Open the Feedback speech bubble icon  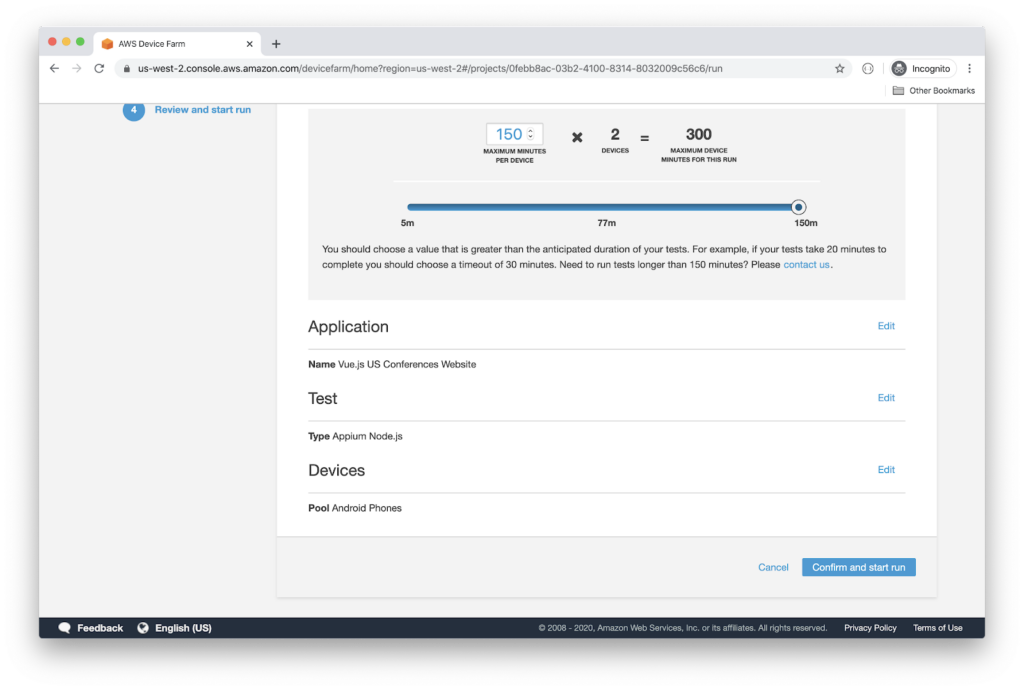(65, 628)
